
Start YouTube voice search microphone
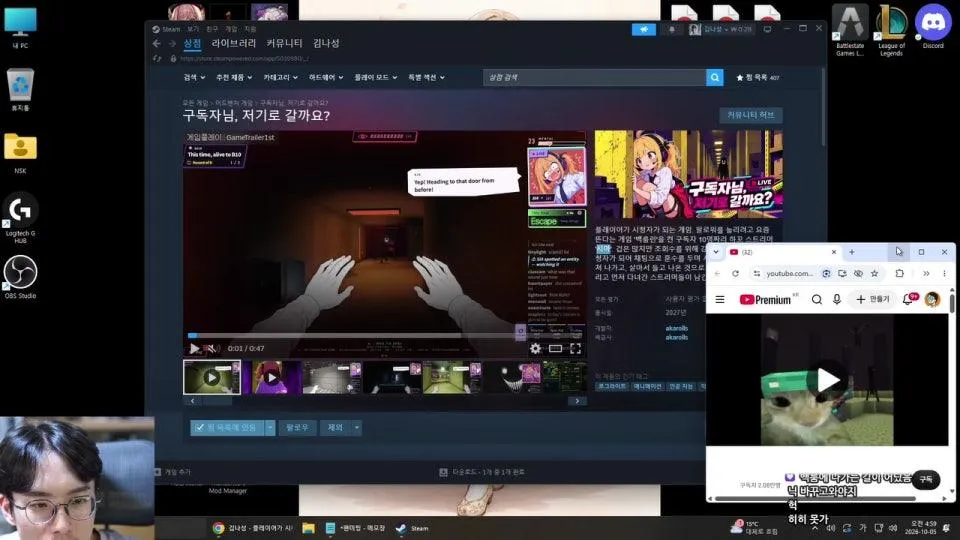coord(836,299)
